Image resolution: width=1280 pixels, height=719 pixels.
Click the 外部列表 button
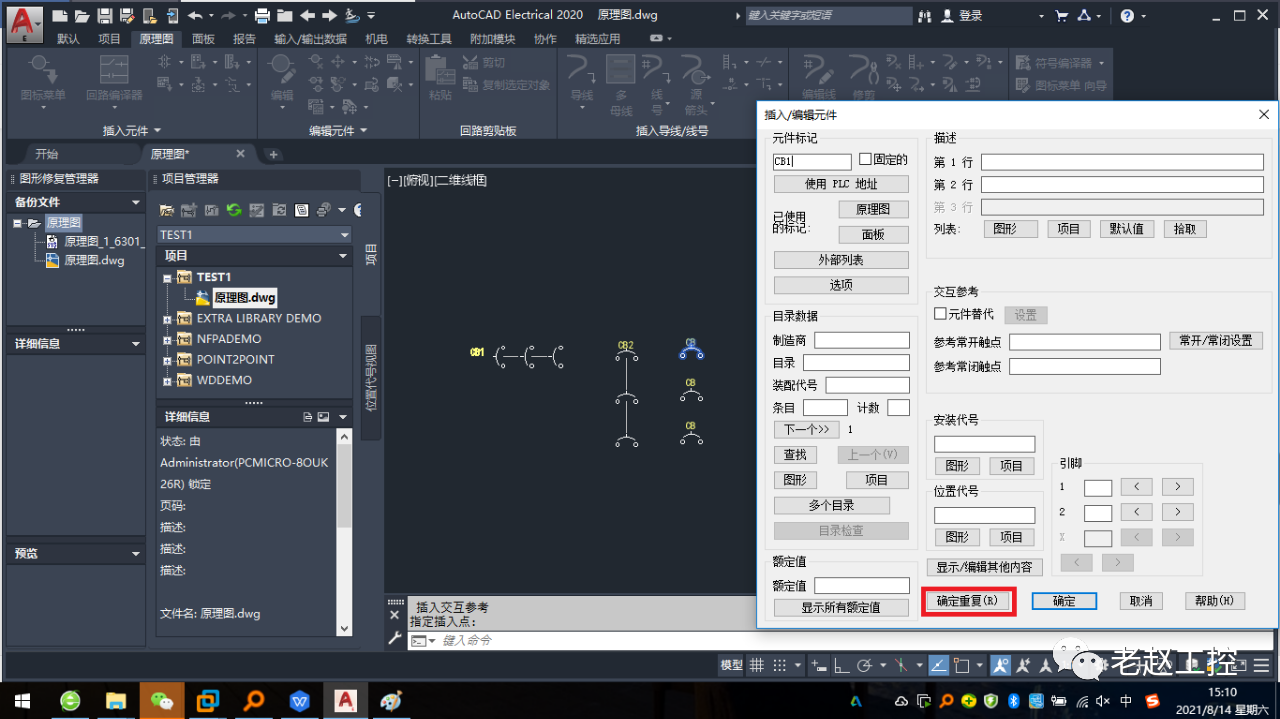[841, 260]
